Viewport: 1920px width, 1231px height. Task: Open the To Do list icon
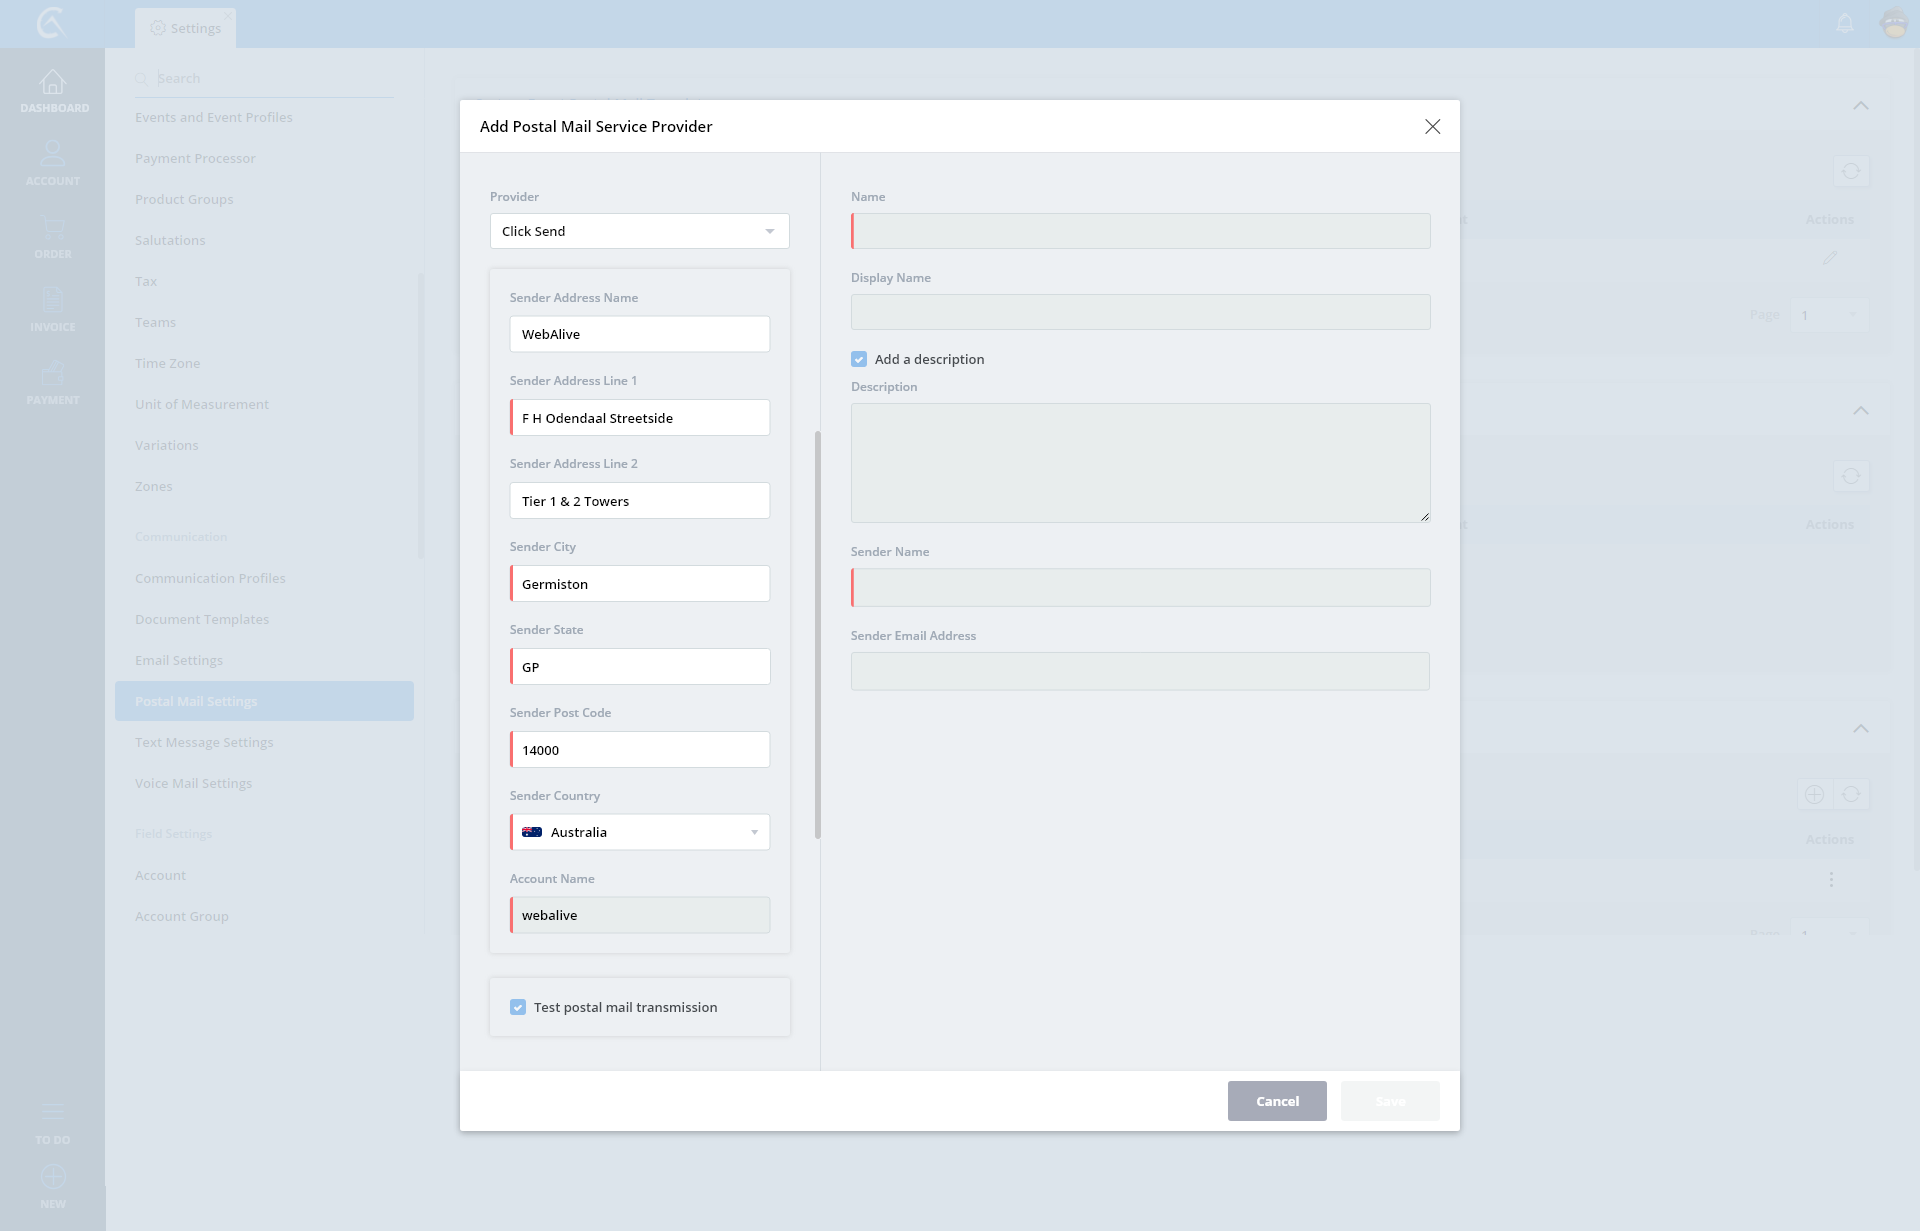[53, 1112]
